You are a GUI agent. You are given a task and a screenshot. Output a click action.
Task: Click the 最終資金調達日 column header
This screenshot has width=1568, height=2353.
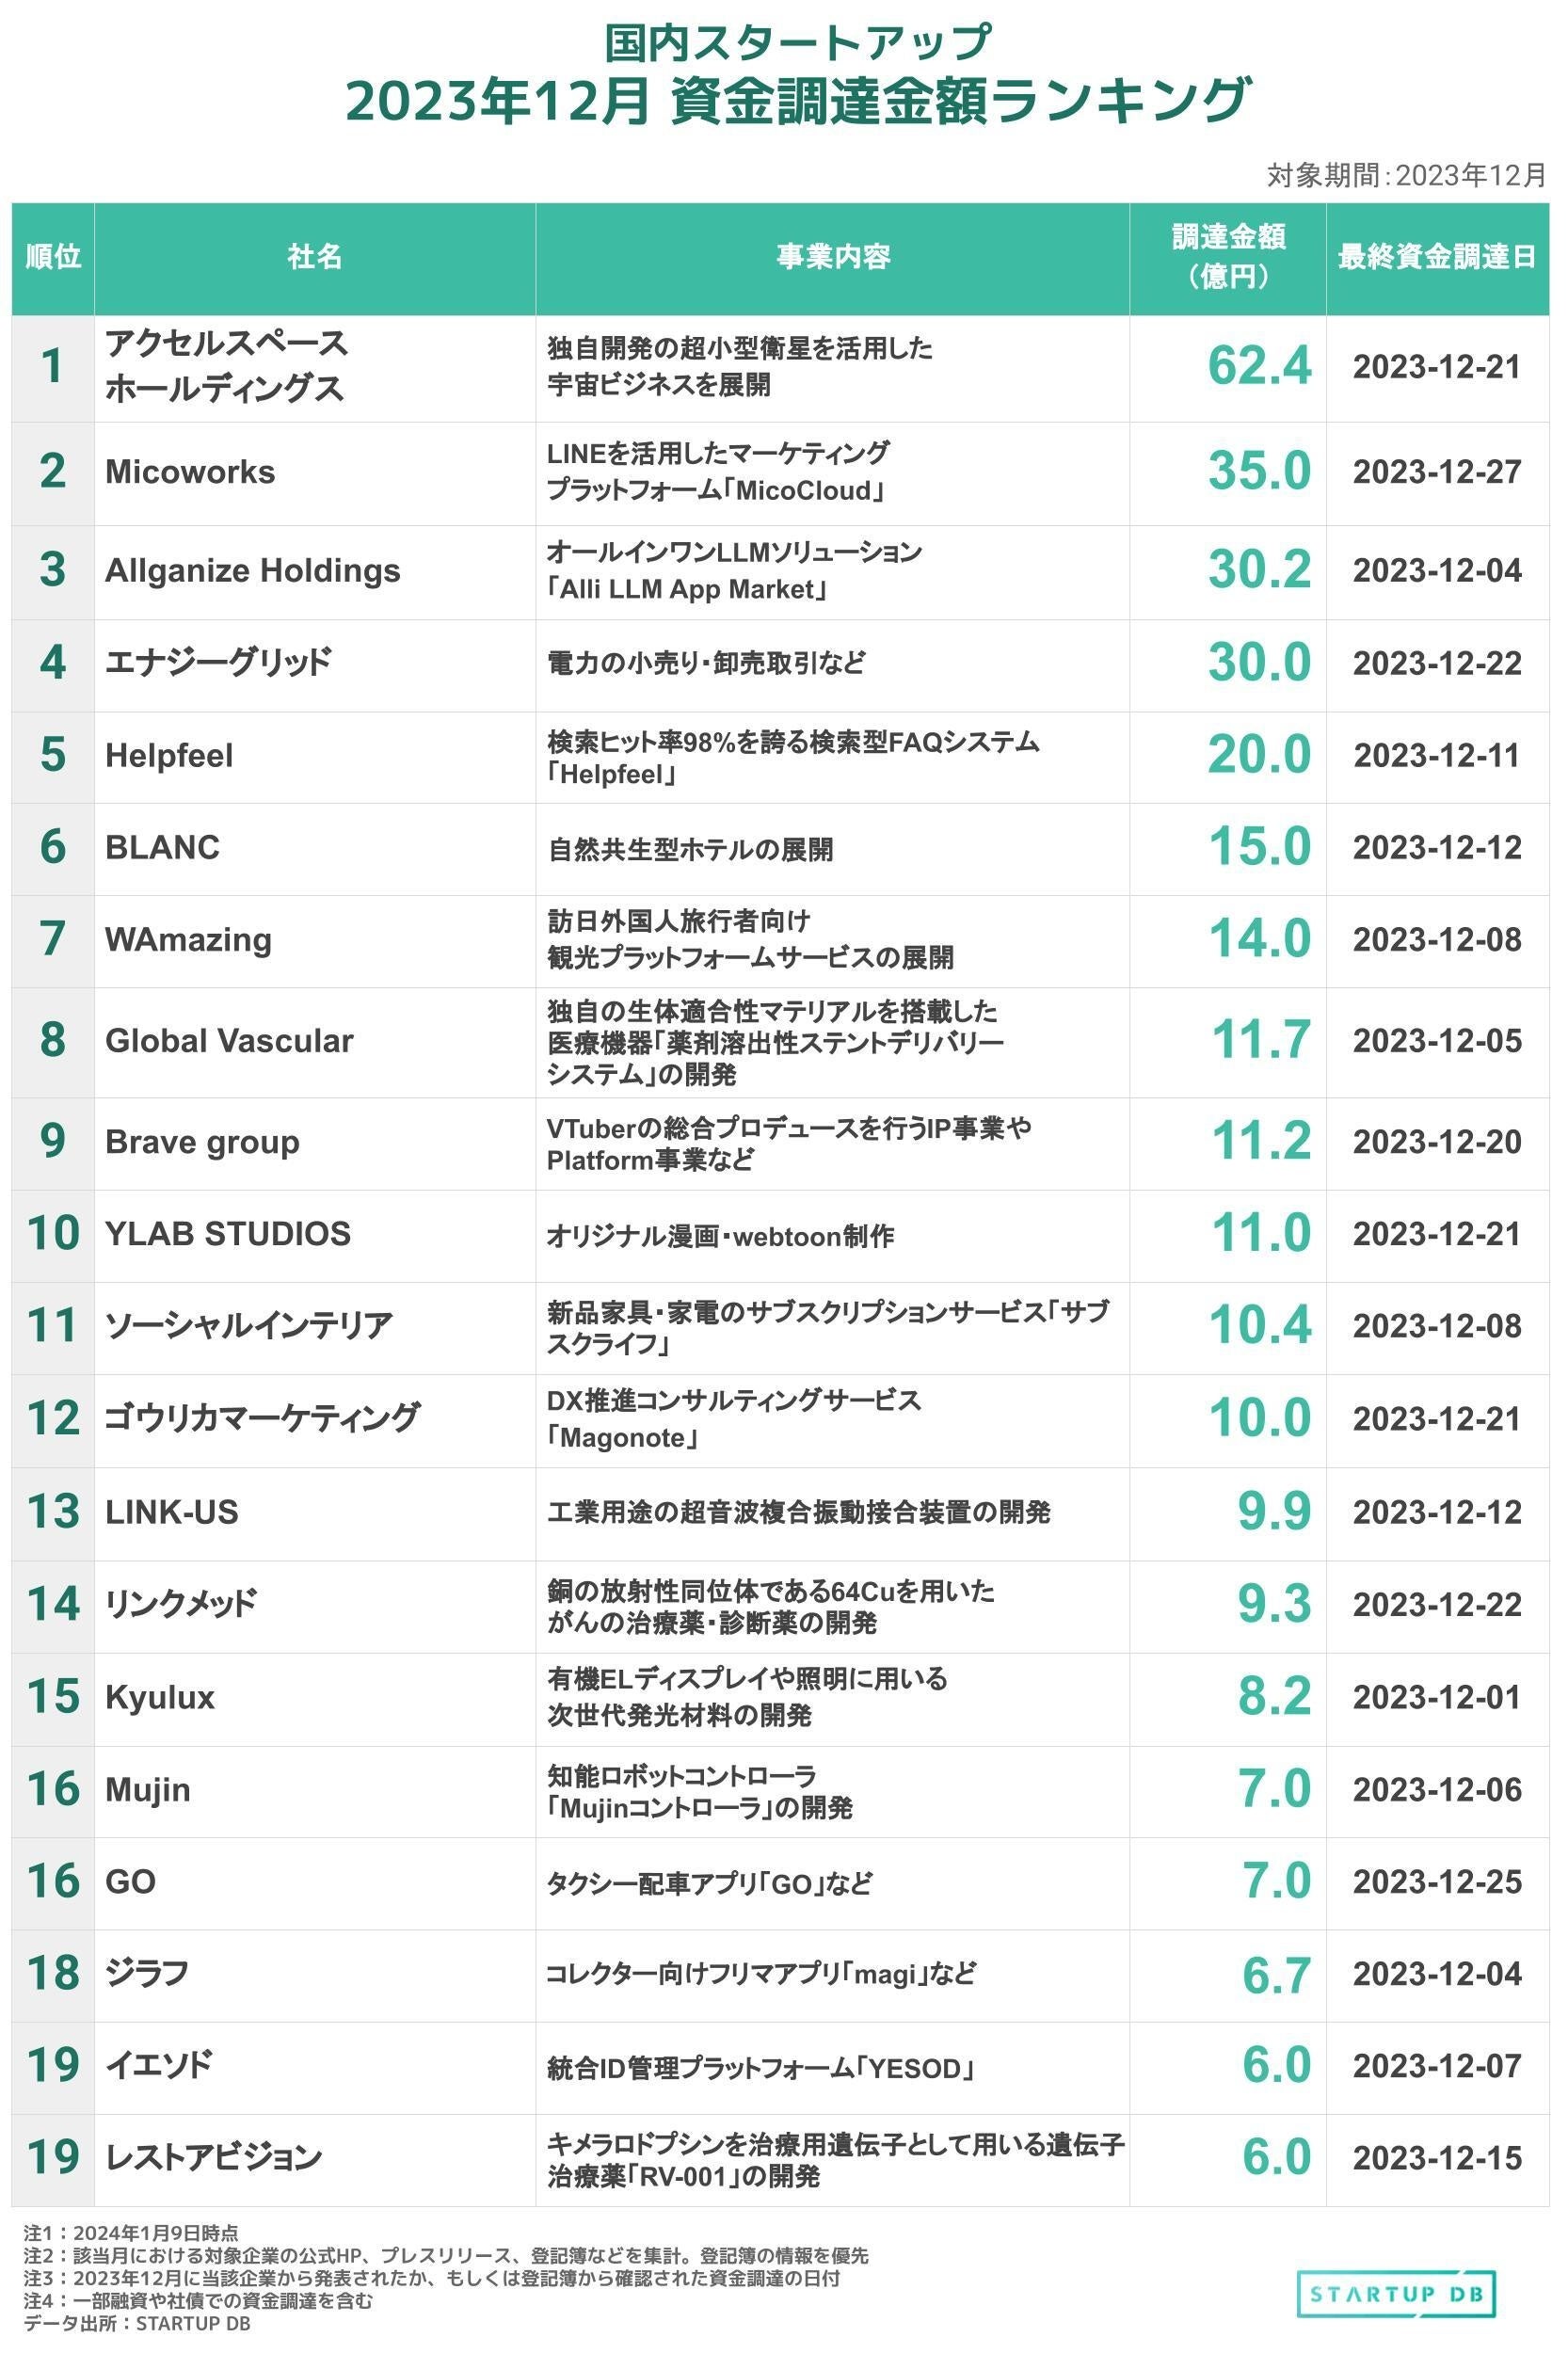pyautogui.click(x=1436, y=257)
